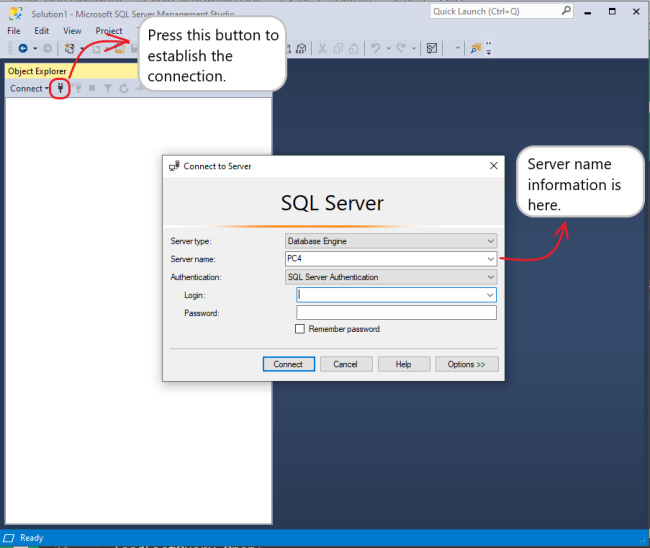Screen dimensions: 650x548
Task: Toggle the Remember password checkbox
Action: tap(300, 329)
